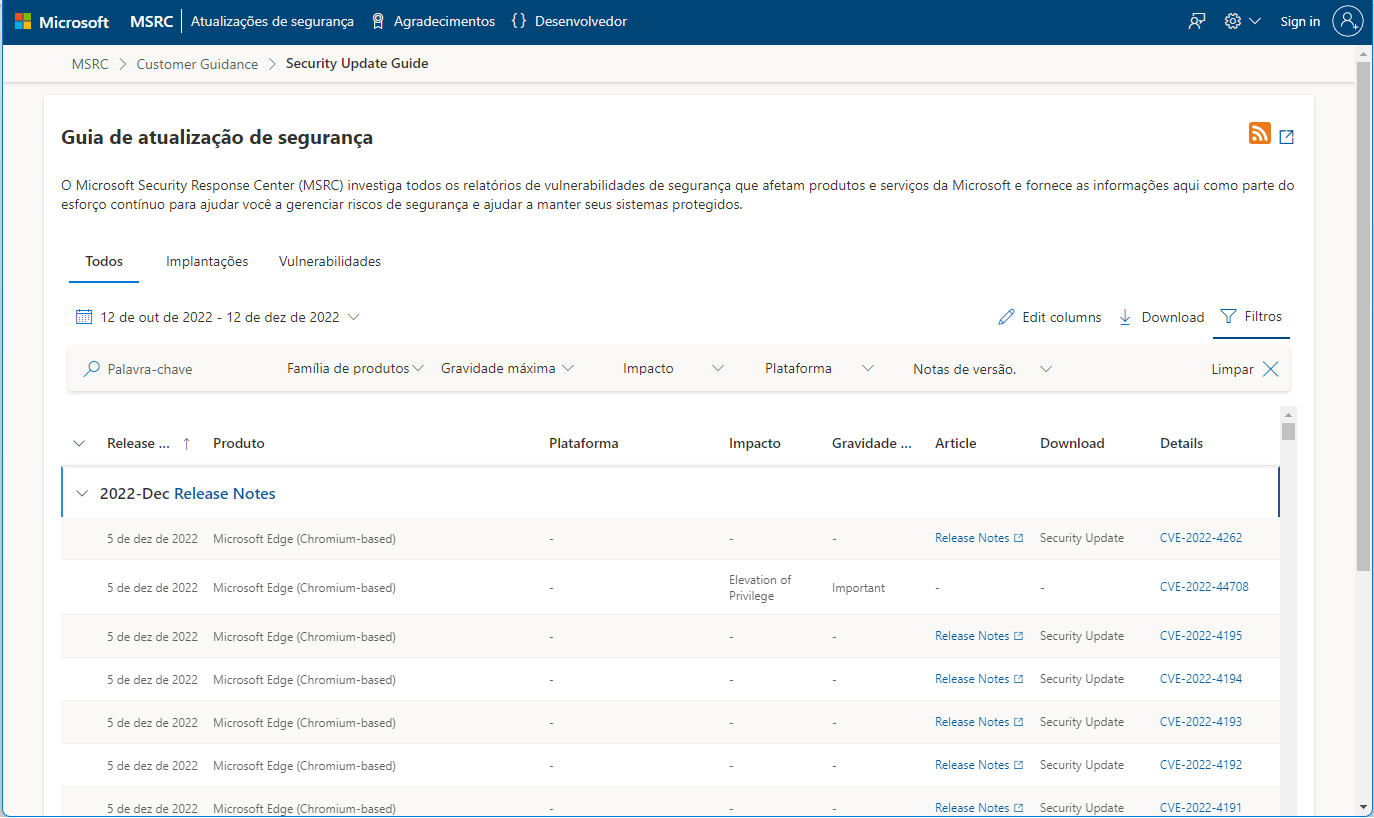Open external icon beside CVE-2022-4194 Release Notes
Screen dimensions: 1374x818
[x=1019, y=679]
